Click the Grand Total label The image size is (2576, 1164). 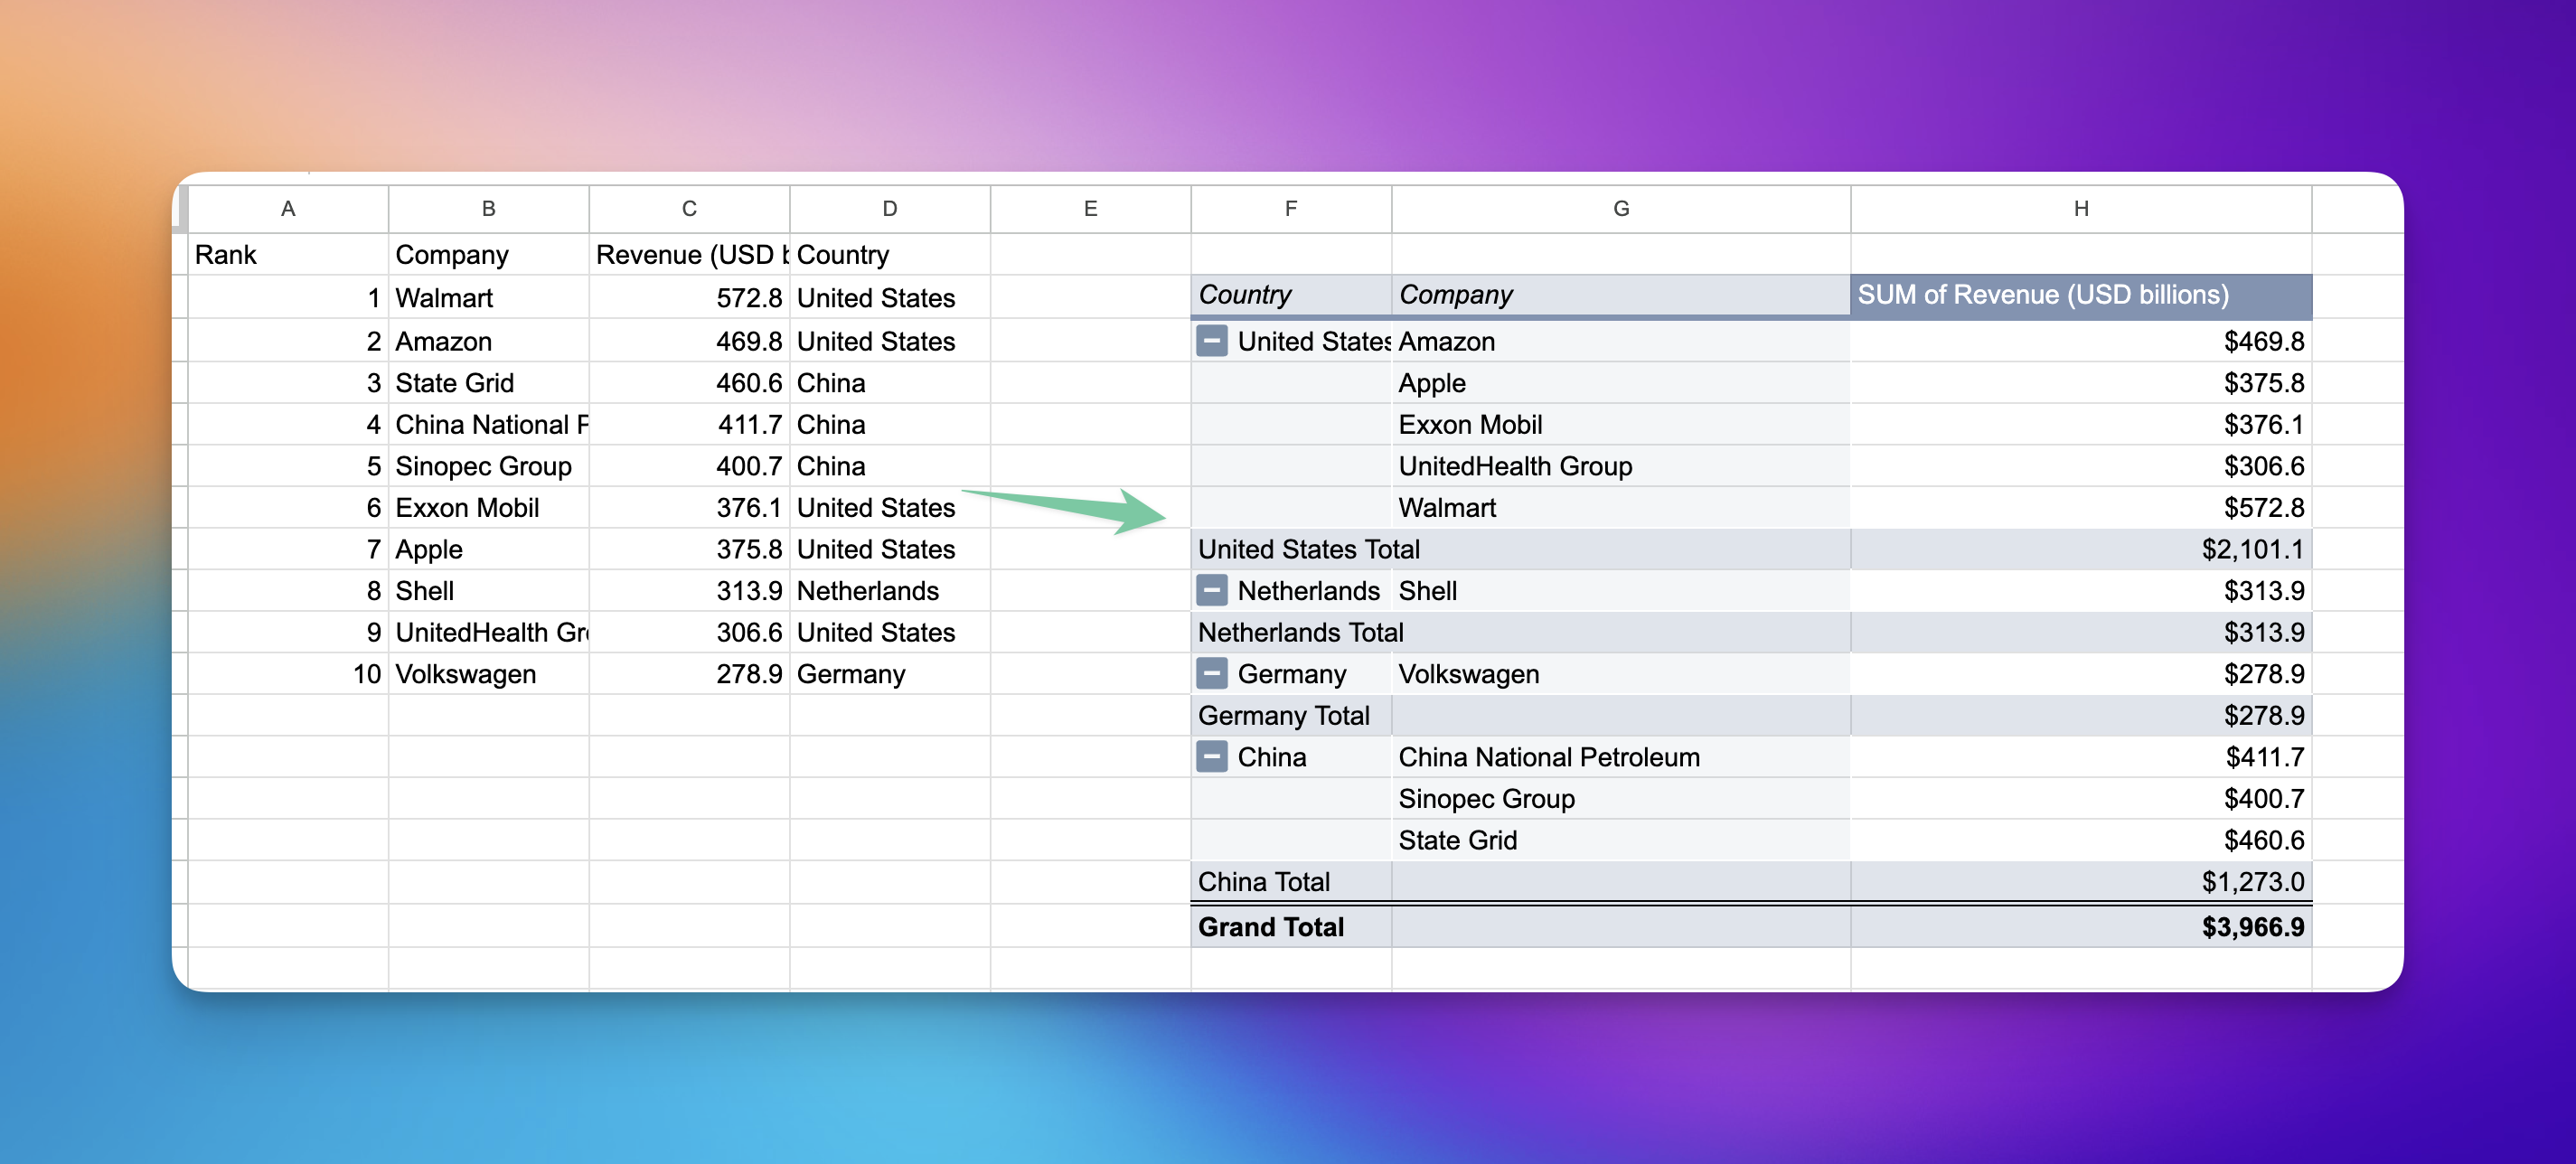pyautogui.click(x=1270, y=926)
